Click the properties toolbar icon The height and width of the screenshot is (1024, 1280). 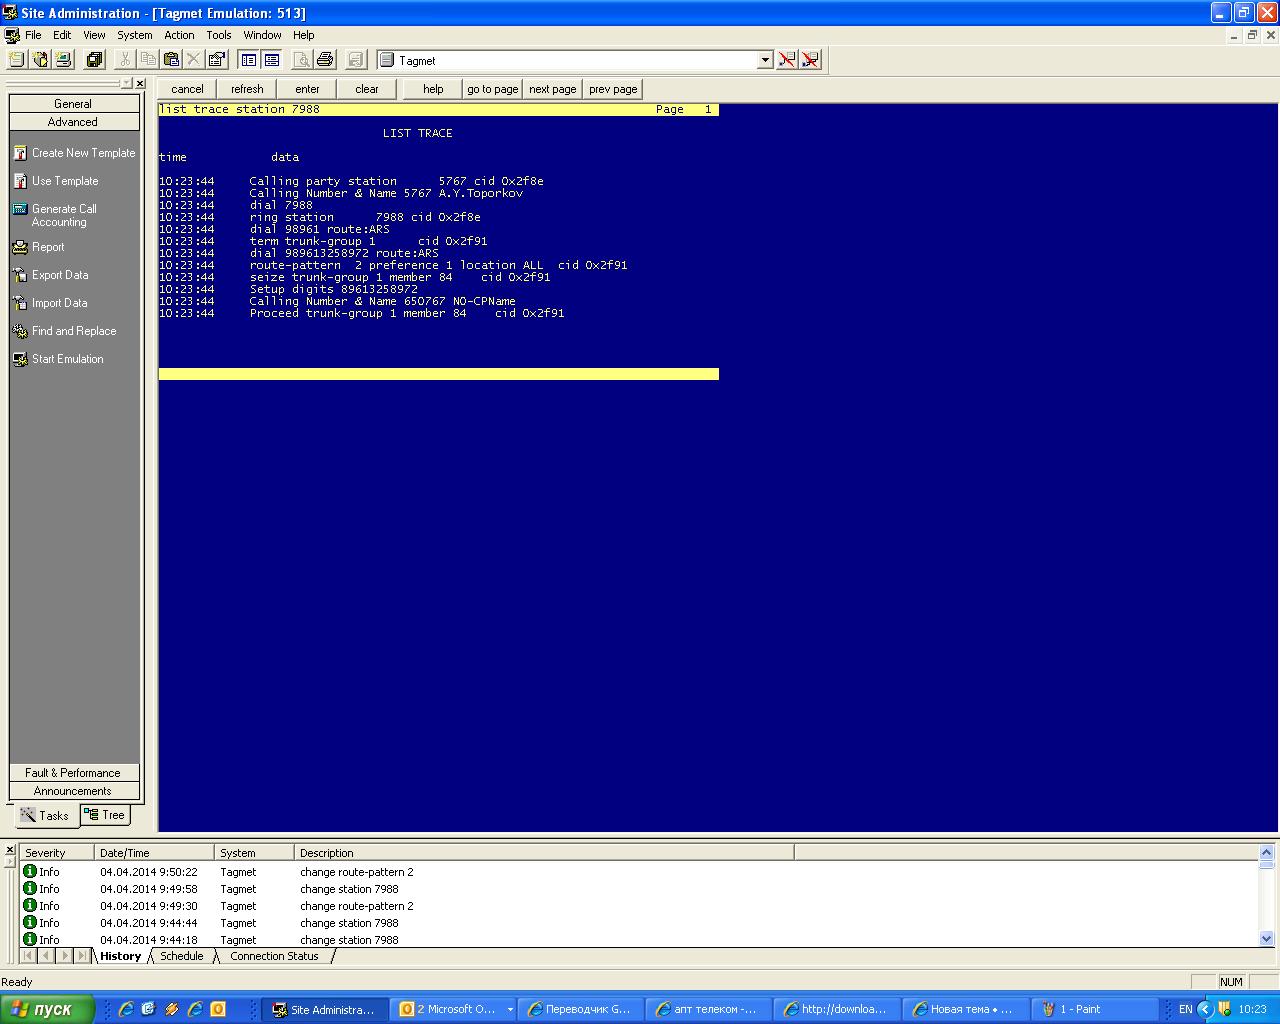[x=216, y=60]
